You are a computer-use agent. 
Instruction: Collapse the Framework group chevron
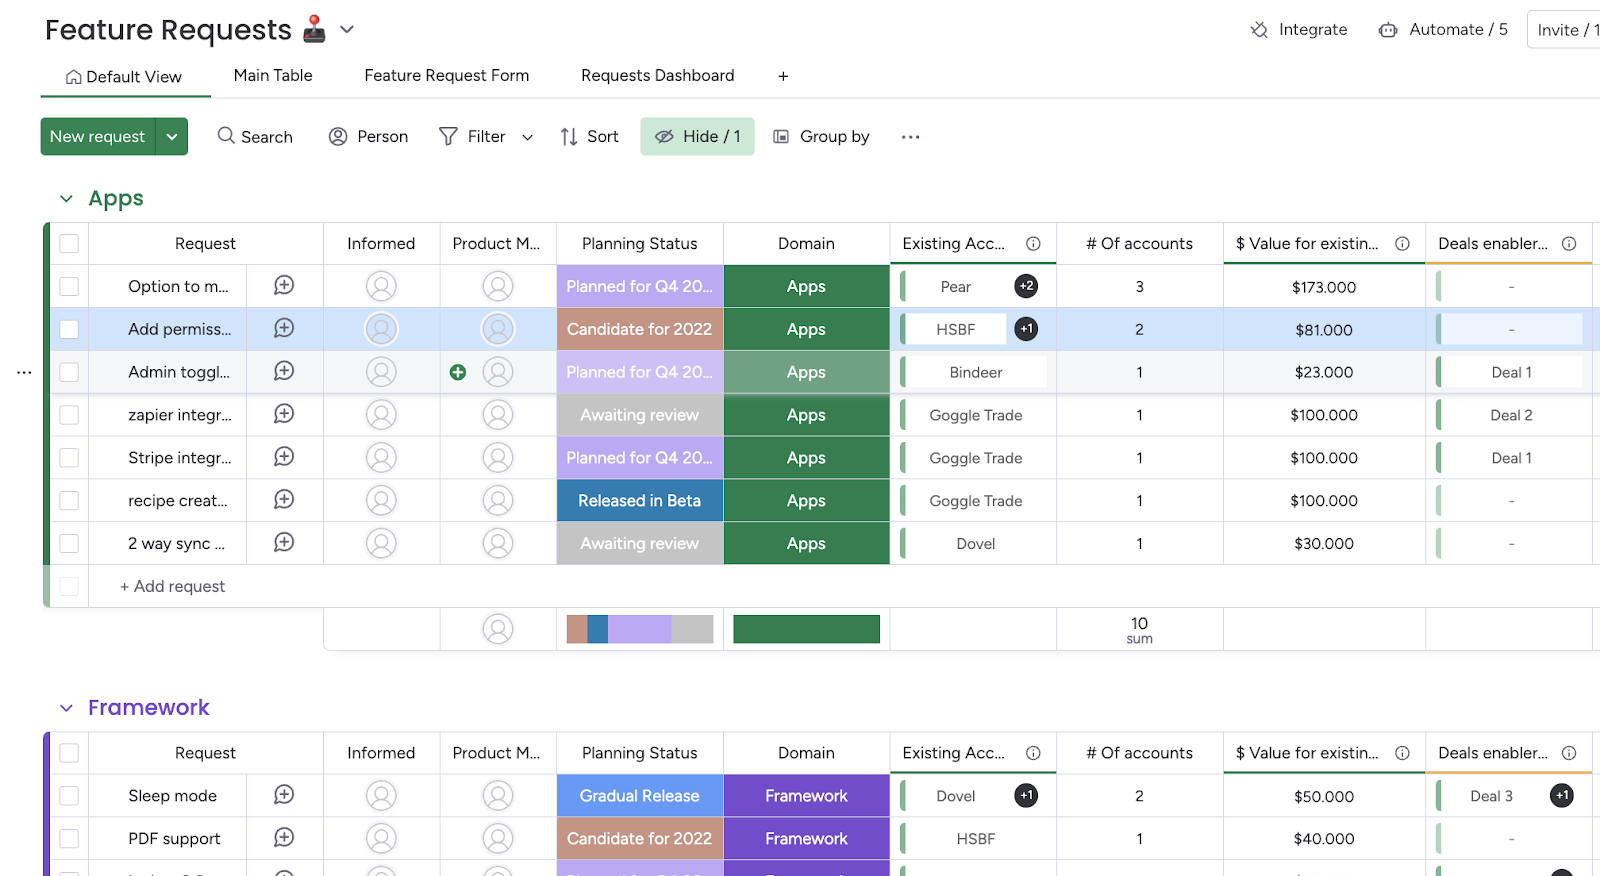pyautogui.click(x=66, y=708)
